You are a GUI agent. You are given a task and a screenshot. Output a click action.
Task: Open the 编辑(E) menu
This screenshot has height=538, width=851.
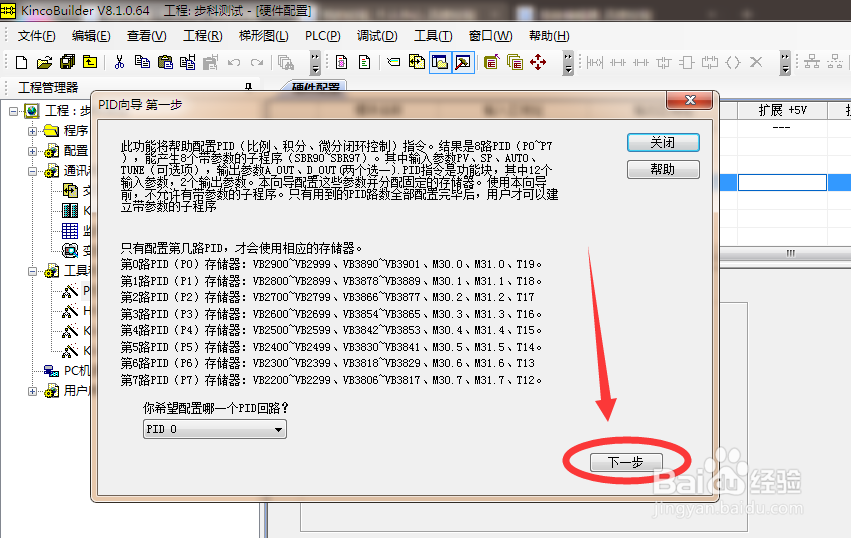tap(91, 36)
